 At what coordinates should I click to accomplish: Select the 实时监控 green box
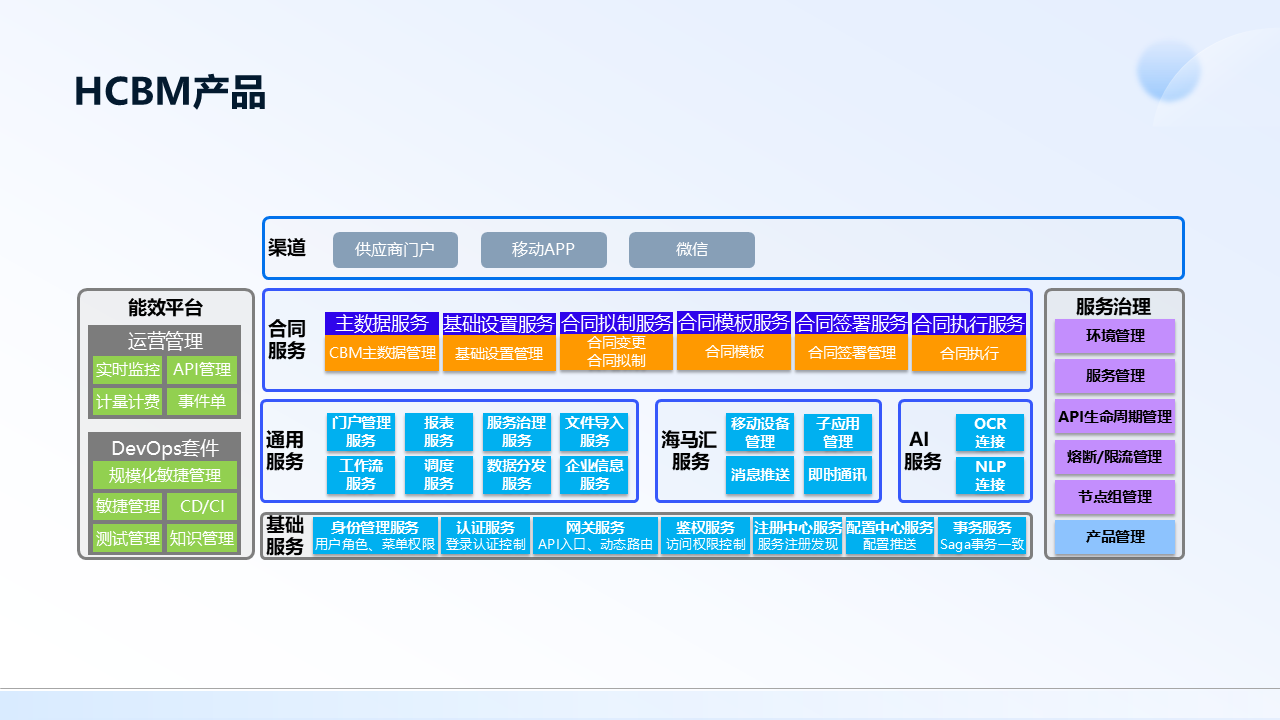pos(127,370)
